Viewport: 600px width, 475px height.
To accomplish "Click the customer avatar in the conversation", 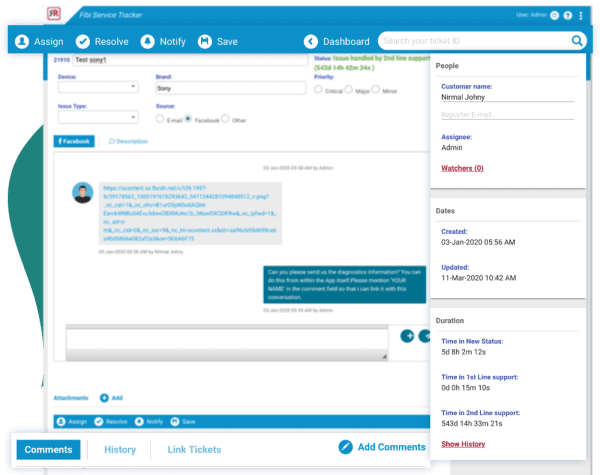I will (83, 193).
